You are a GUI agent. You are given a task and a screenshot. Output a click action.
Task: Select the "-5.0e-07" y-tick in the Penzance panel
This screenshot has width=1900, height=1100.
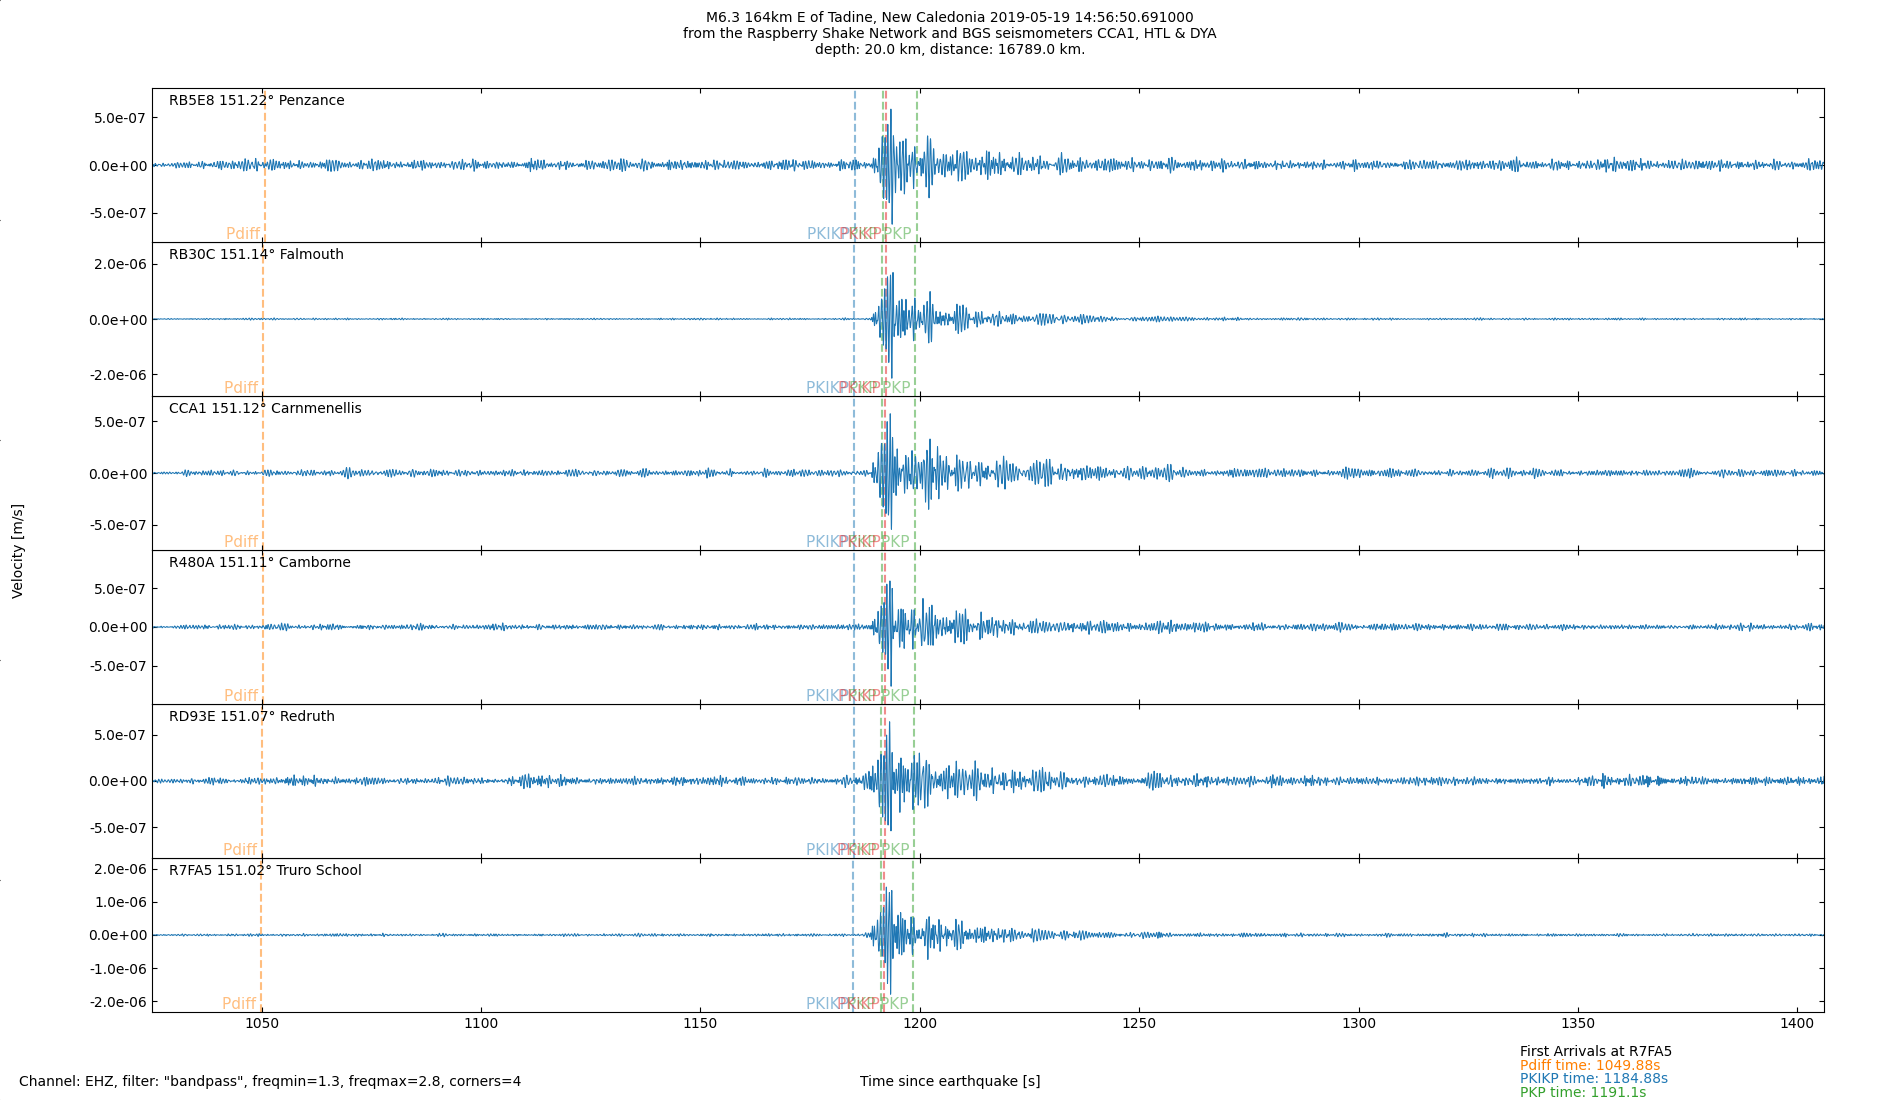118,213
